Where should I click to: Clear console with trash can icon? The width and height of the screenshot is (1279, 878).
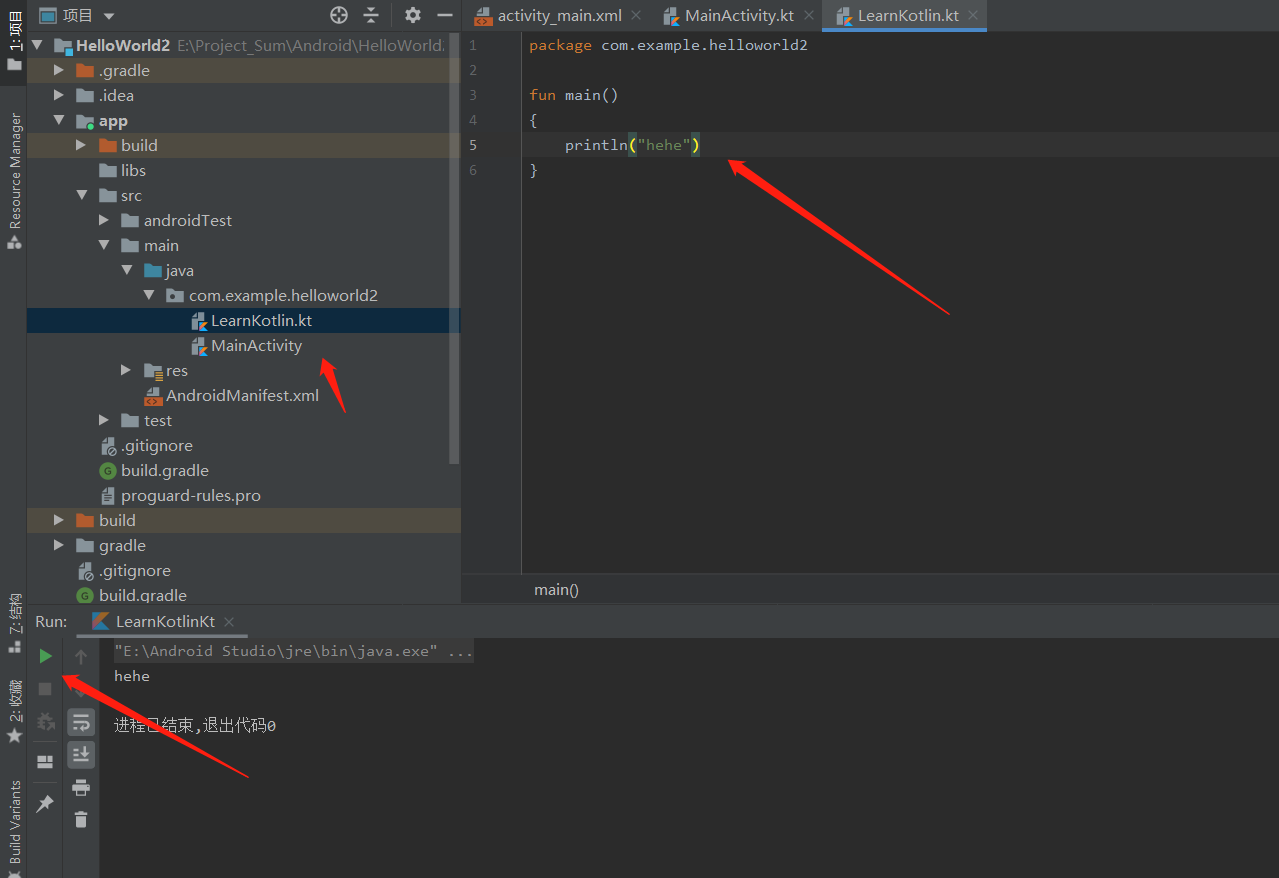point(81,819)
